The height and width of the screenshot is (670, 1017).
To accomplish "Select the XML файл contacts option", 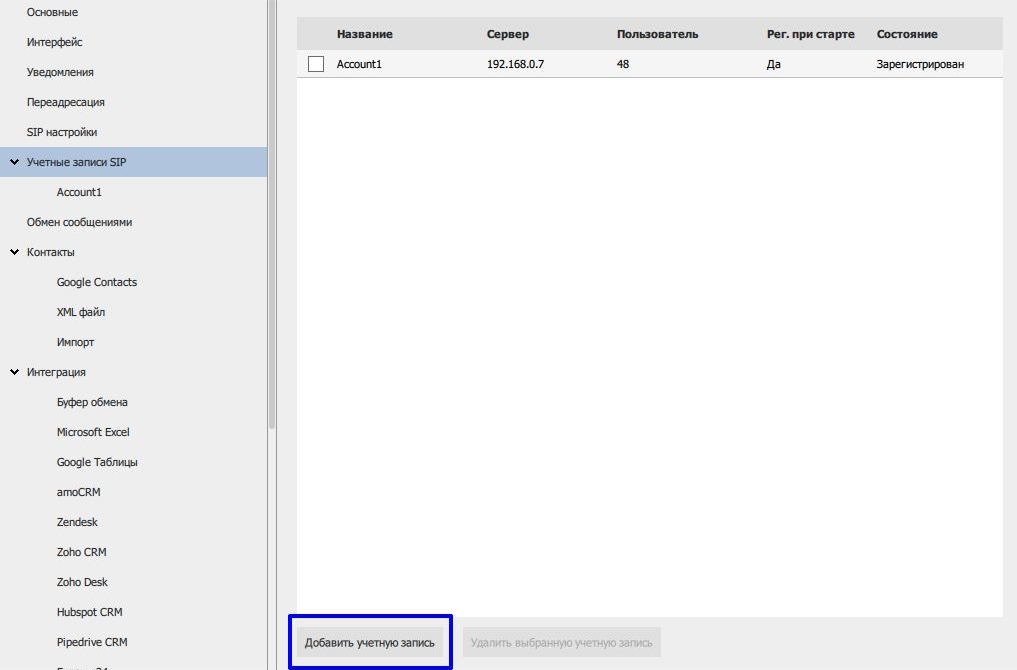I will [x=81, y=312].
